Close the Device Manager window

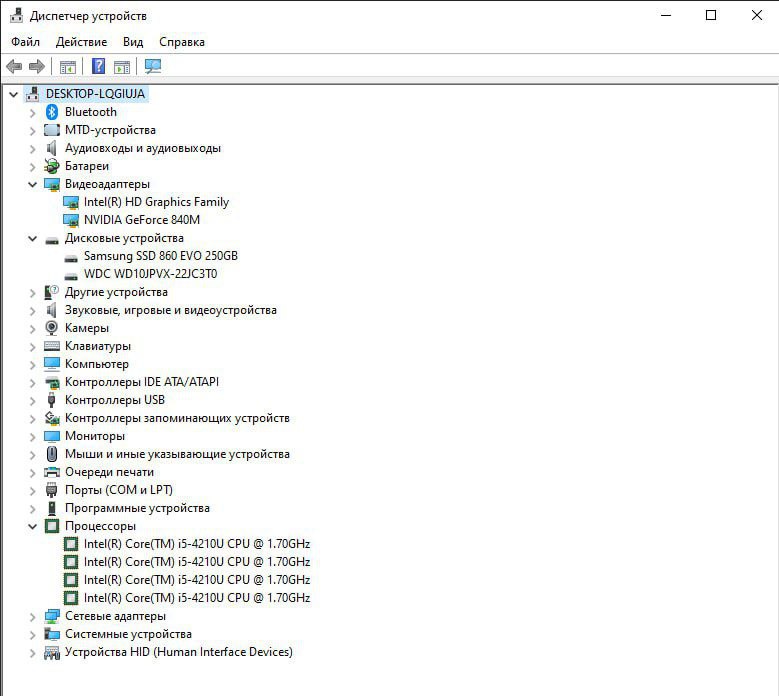click(757, 15)
